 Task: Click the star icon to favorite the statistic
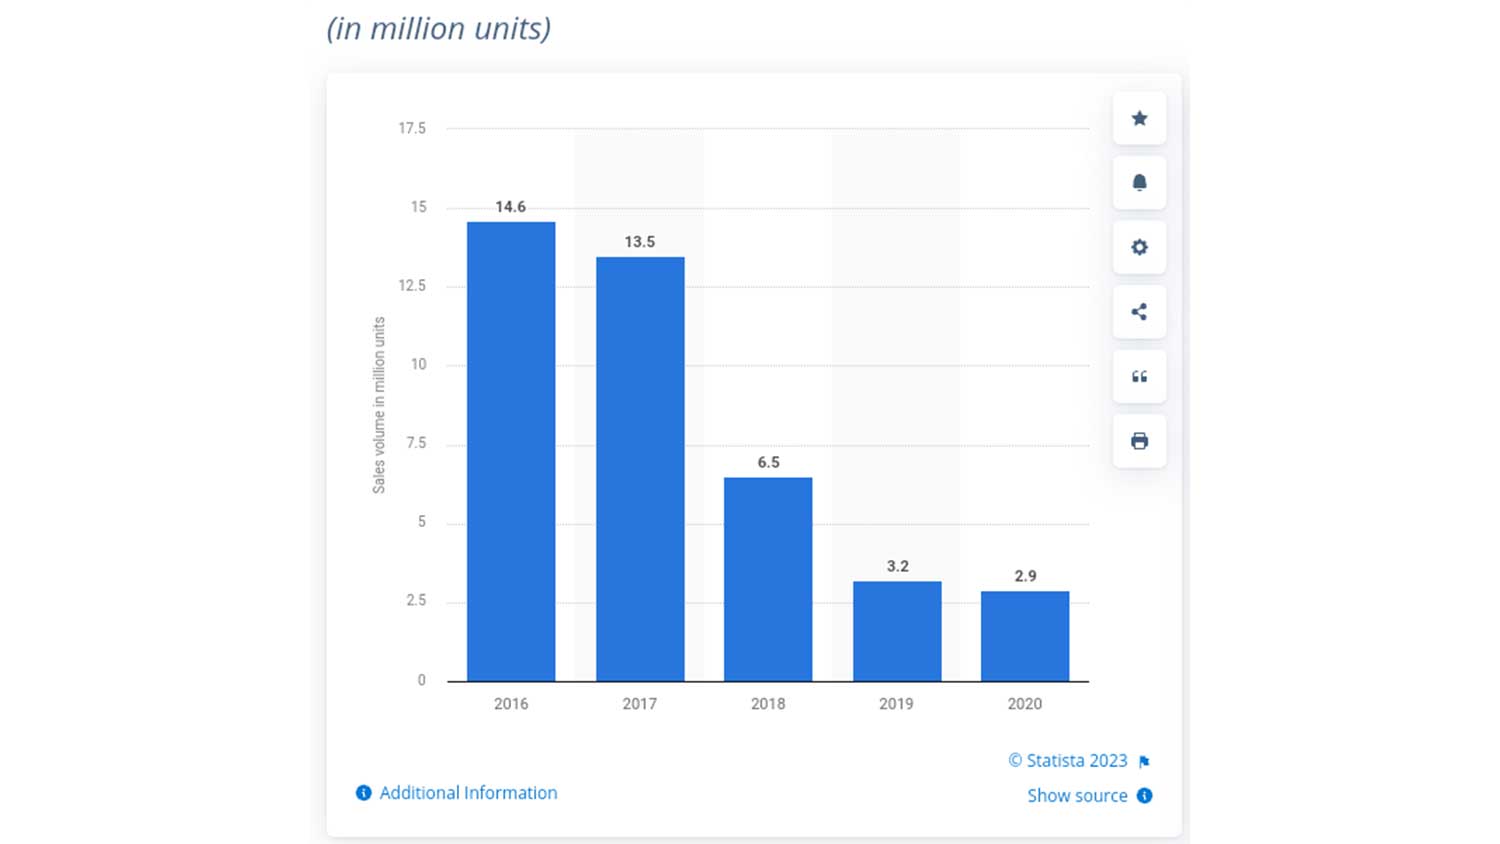[x=1139, y=119]
